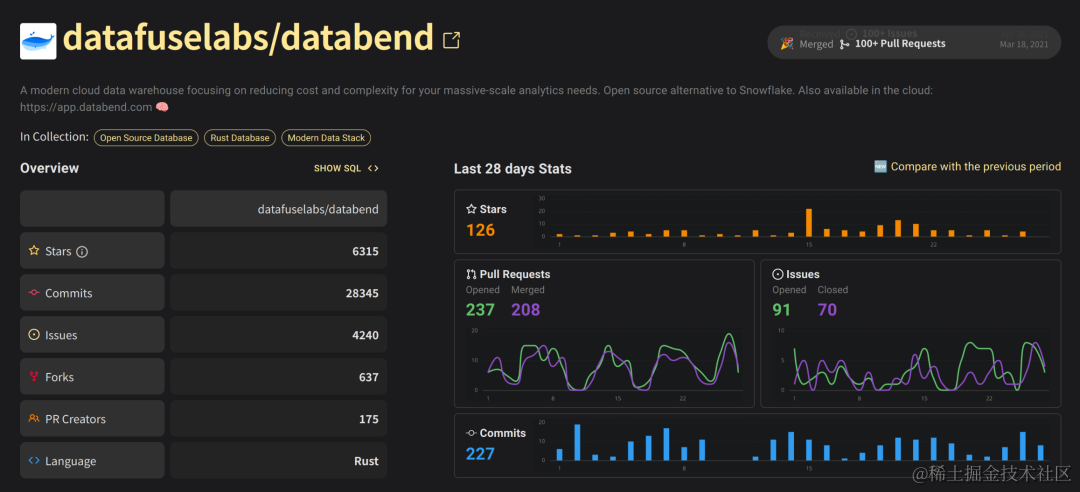Click the datafuselabs/databend column header cell
This screenshot has height=492, width=1080.
(x=278, y=209)
